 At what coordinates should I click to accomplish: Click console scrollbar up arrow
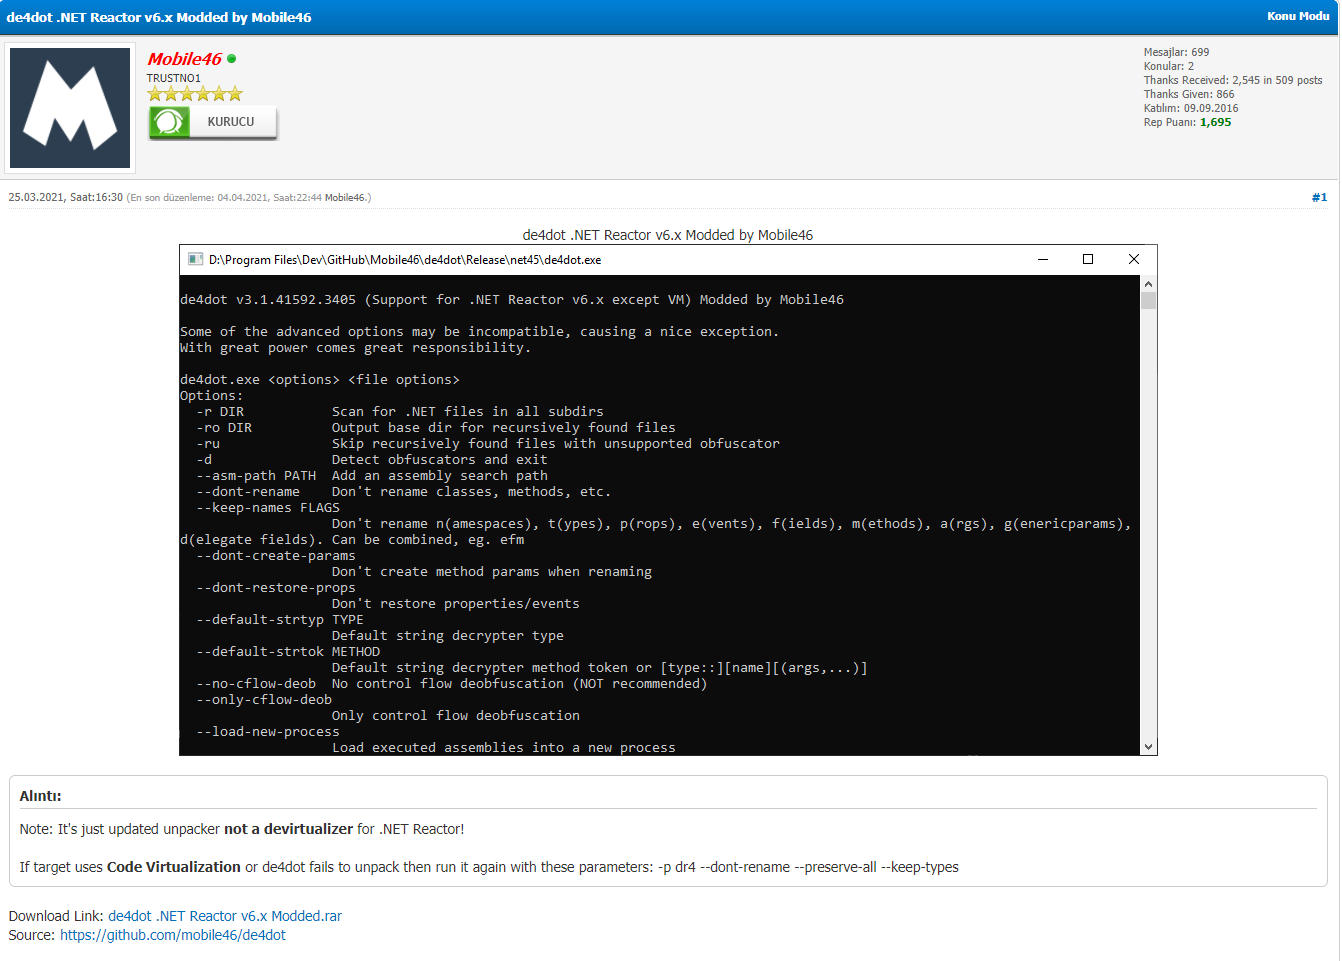1148,284
